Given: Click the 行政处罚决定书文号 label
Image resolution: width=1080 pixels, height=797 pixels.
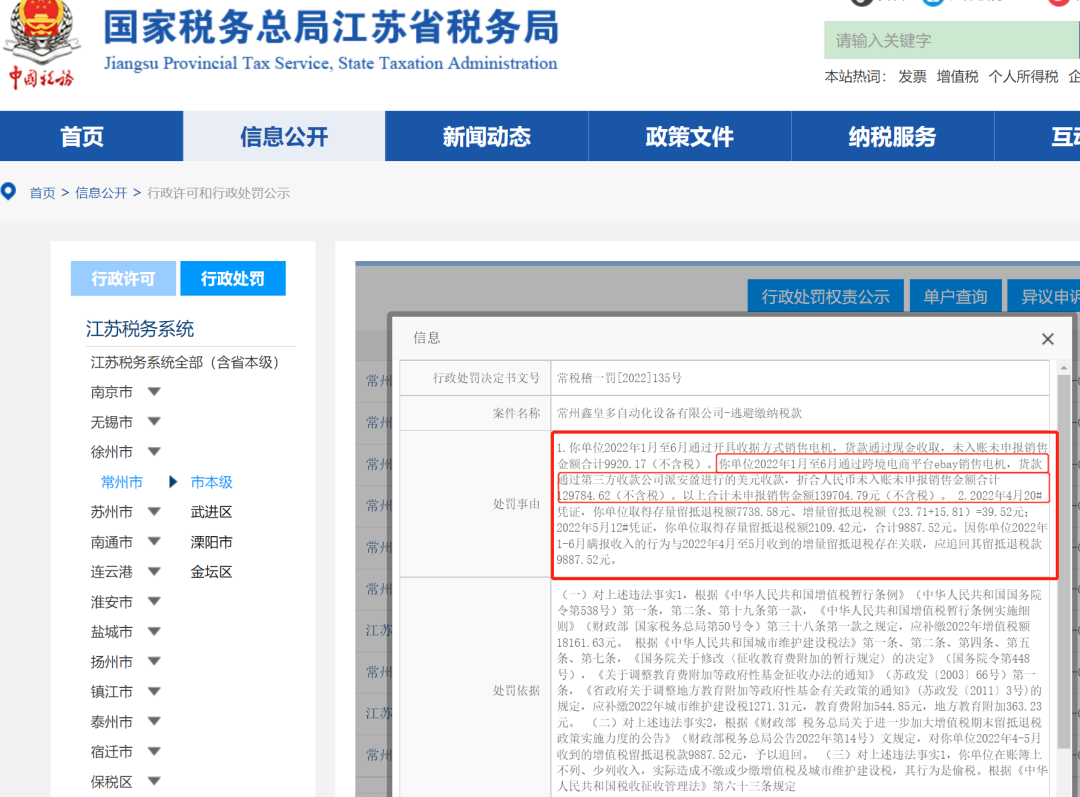Looking at the screenshot, I should pyautogui.click(x=486, y=377).
